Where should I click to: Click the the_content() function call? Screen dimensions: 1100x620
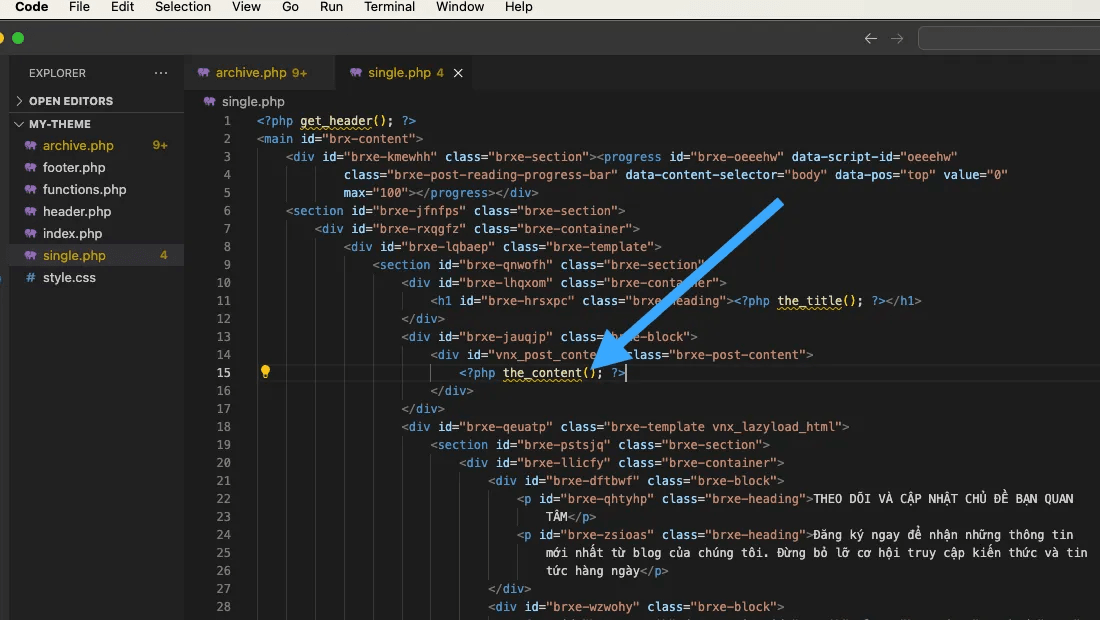click(x=549, y=373)
